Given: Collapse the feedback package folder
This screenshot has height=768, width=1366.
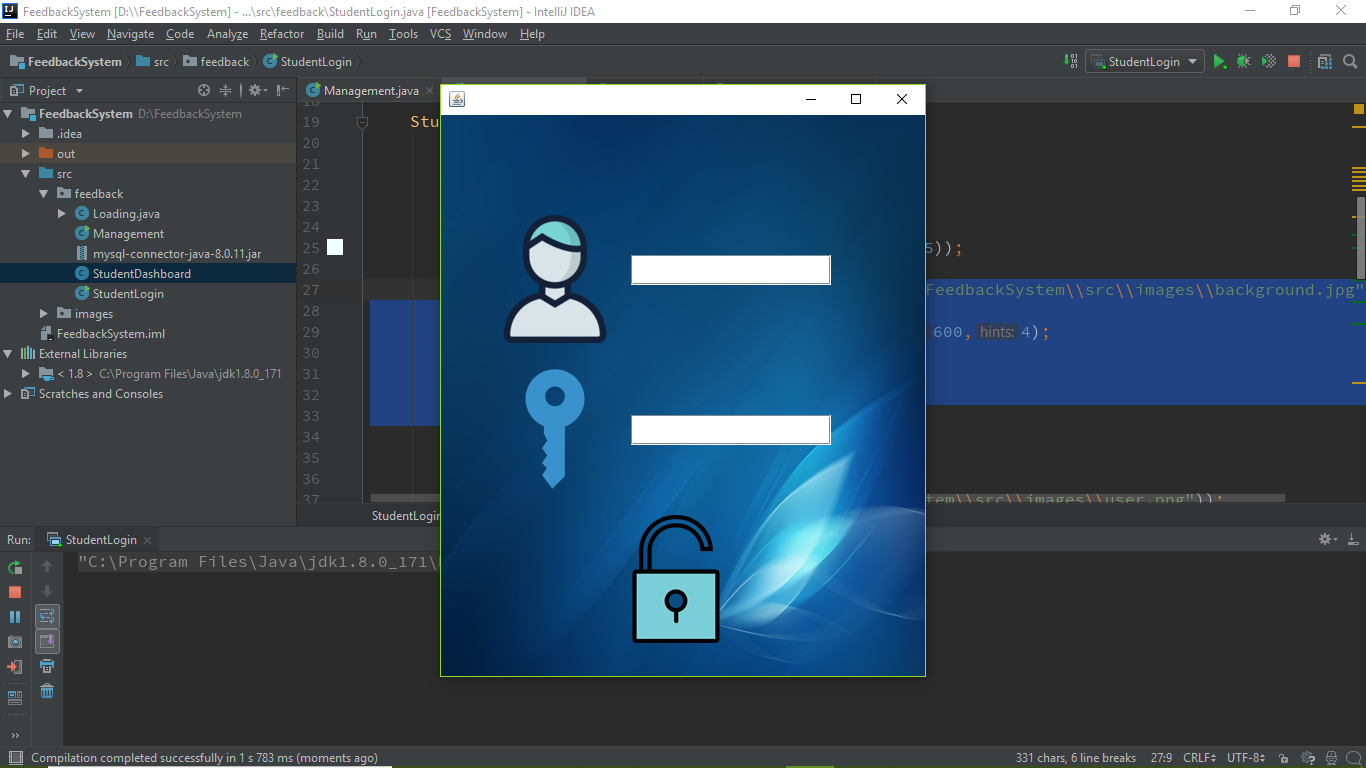Looking at the screenshot, I should (x=44, y=194).
